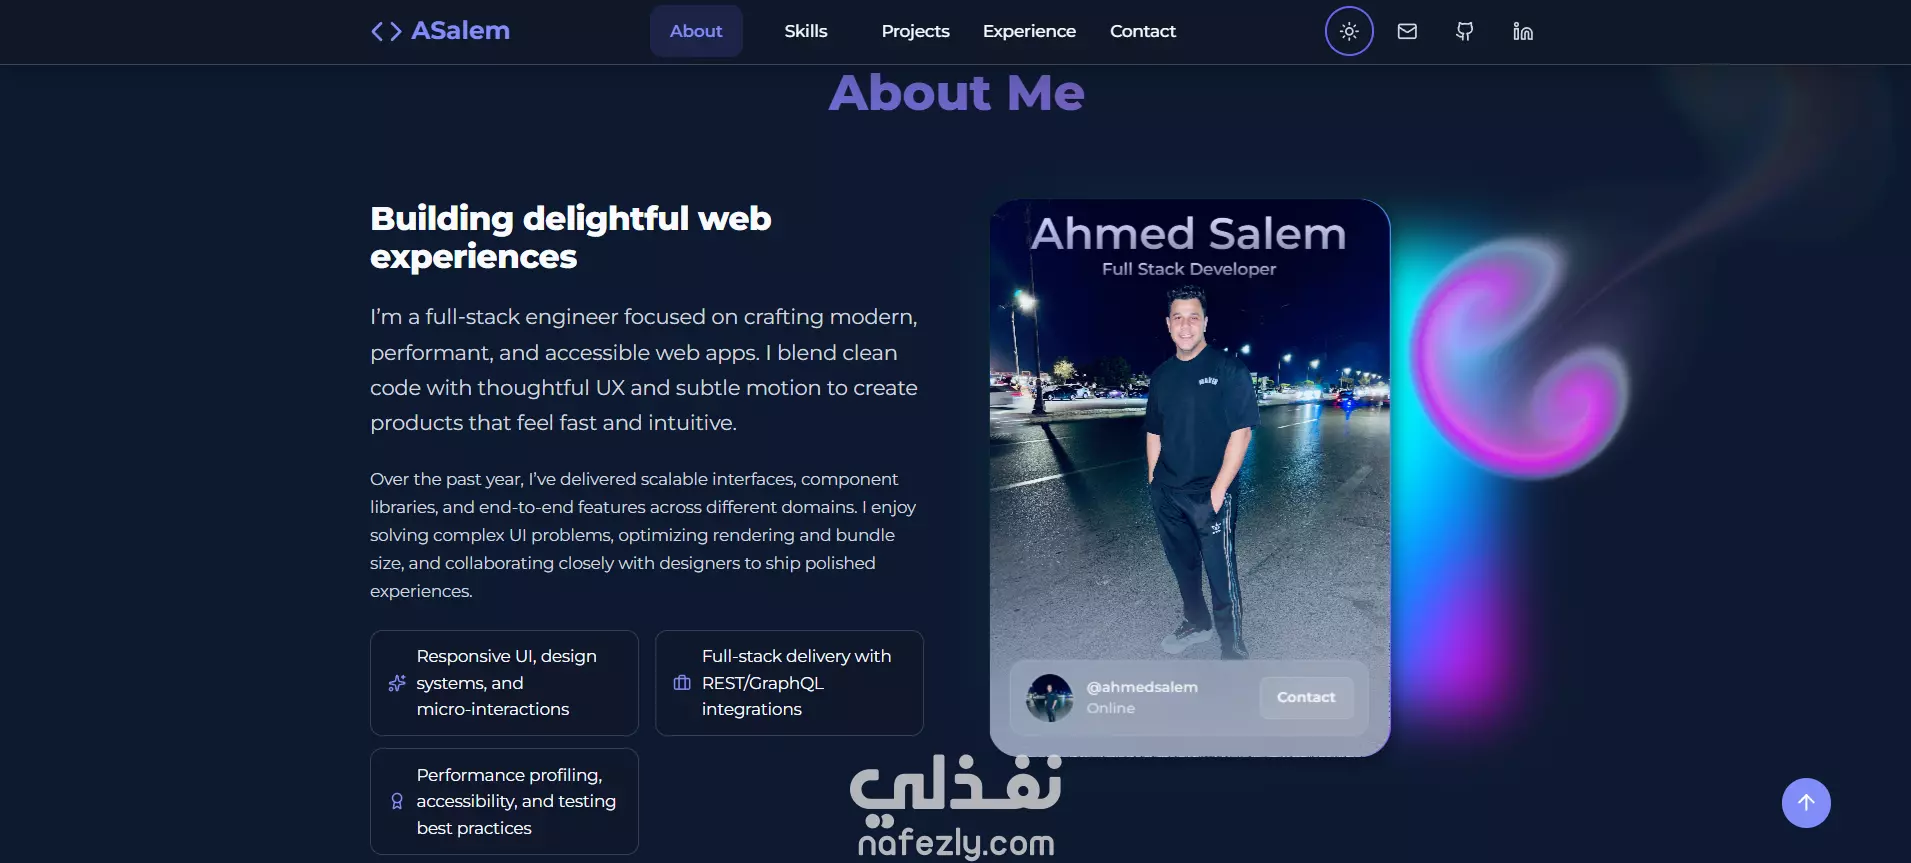Screen dimensions: 1911x863
Task: Open the email envelope icon
Action: pyautogui.click(x=1407, y=31)
